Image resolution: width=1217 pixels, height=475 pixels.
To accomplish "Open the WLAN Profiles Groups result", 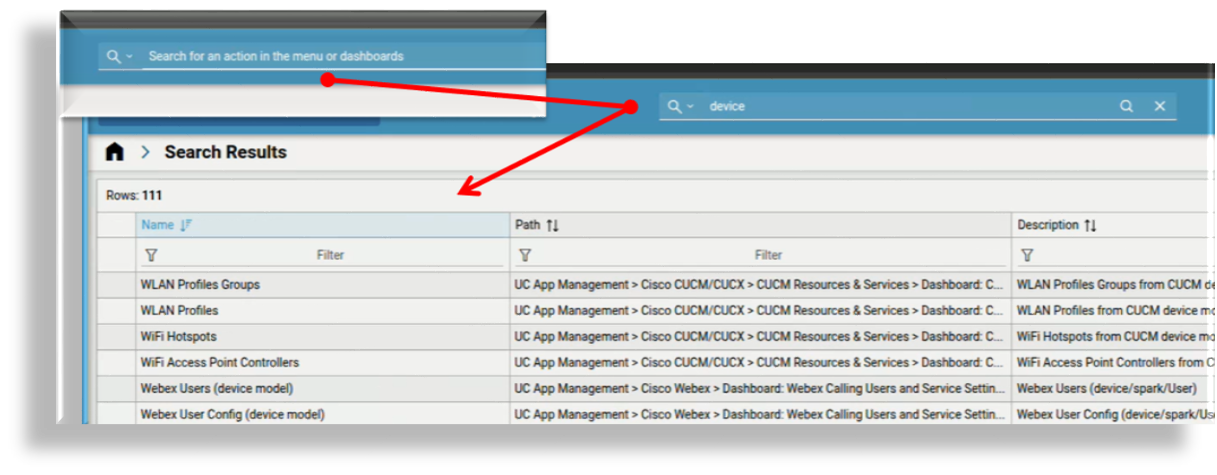I will (200, 285).
